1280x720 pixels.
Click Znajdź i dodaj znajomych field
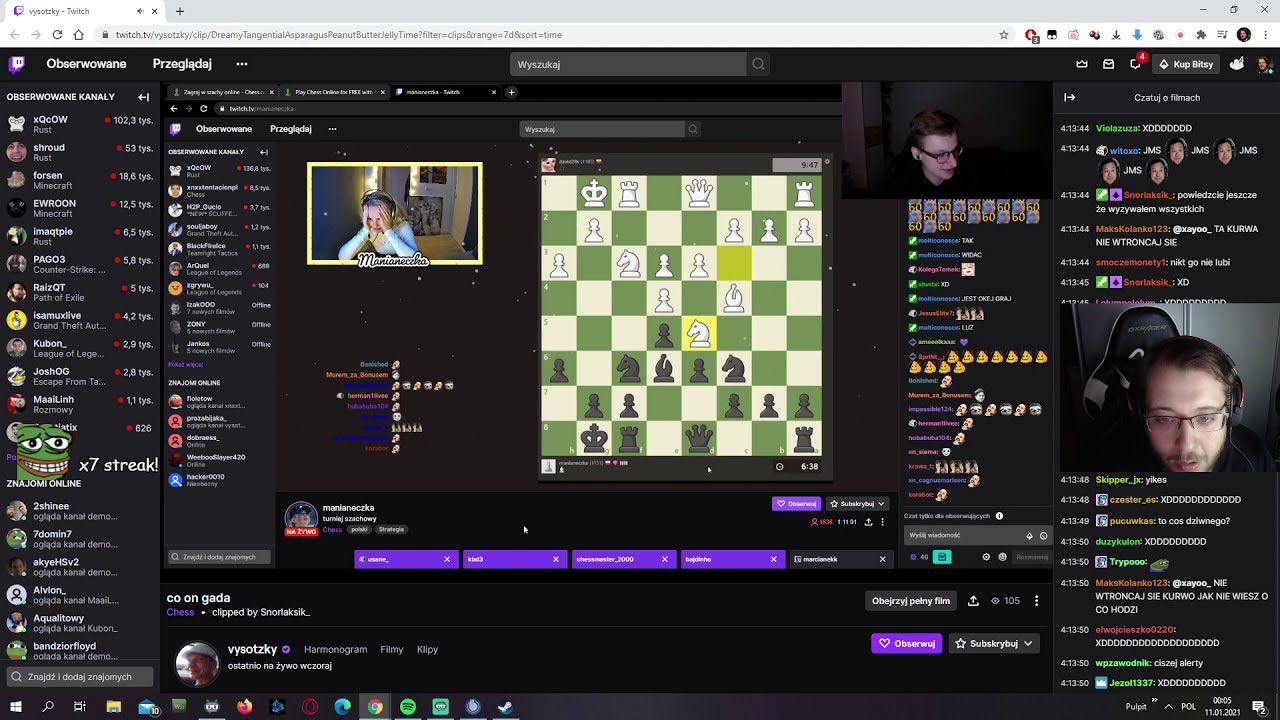pos(80,677)
